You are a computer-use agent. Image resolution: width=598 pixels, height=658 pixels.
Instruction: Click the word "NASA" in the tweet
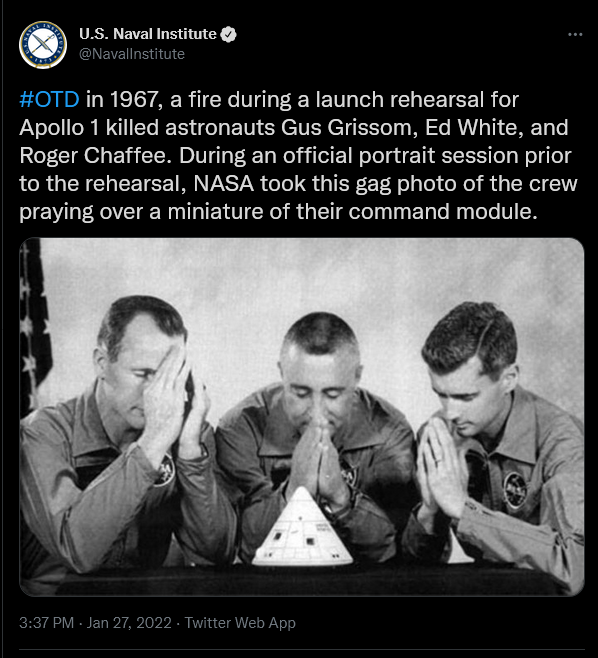[224, 183]
